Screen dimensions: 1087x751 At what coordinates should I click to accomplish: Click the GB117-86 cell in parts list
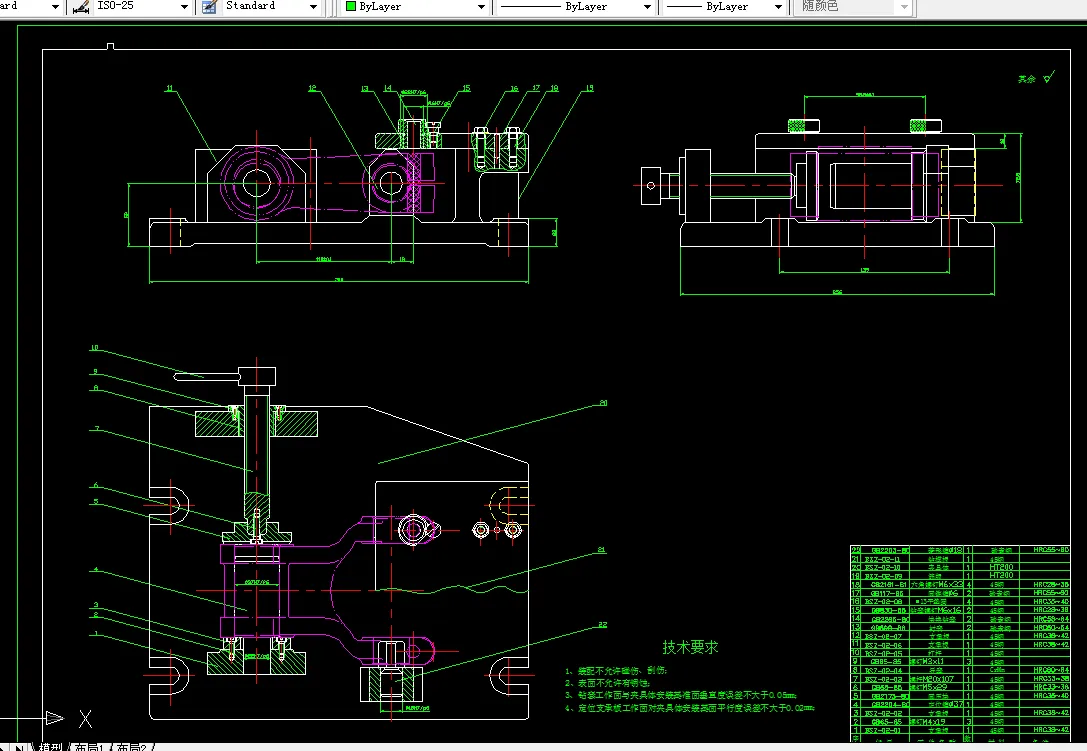click(x=887, y=593)
